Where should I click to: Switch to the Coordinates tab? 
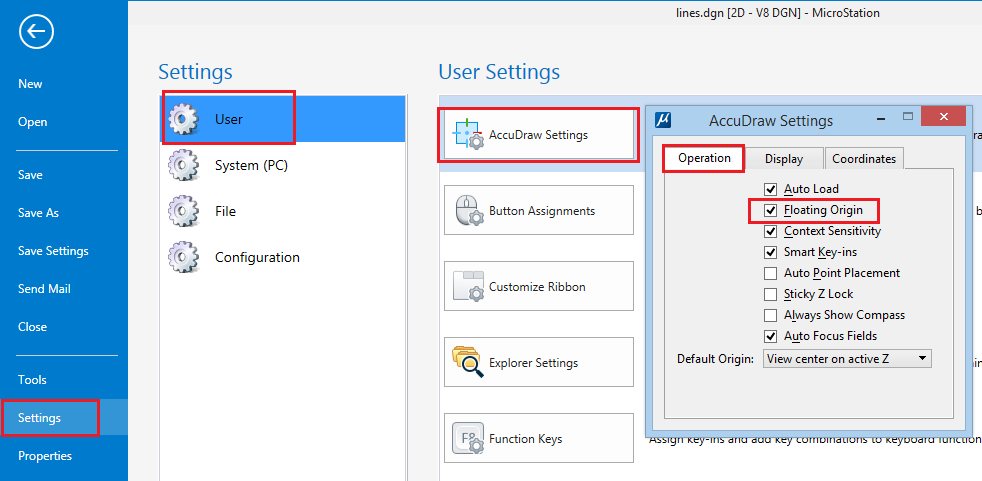[x=864, y=159]
